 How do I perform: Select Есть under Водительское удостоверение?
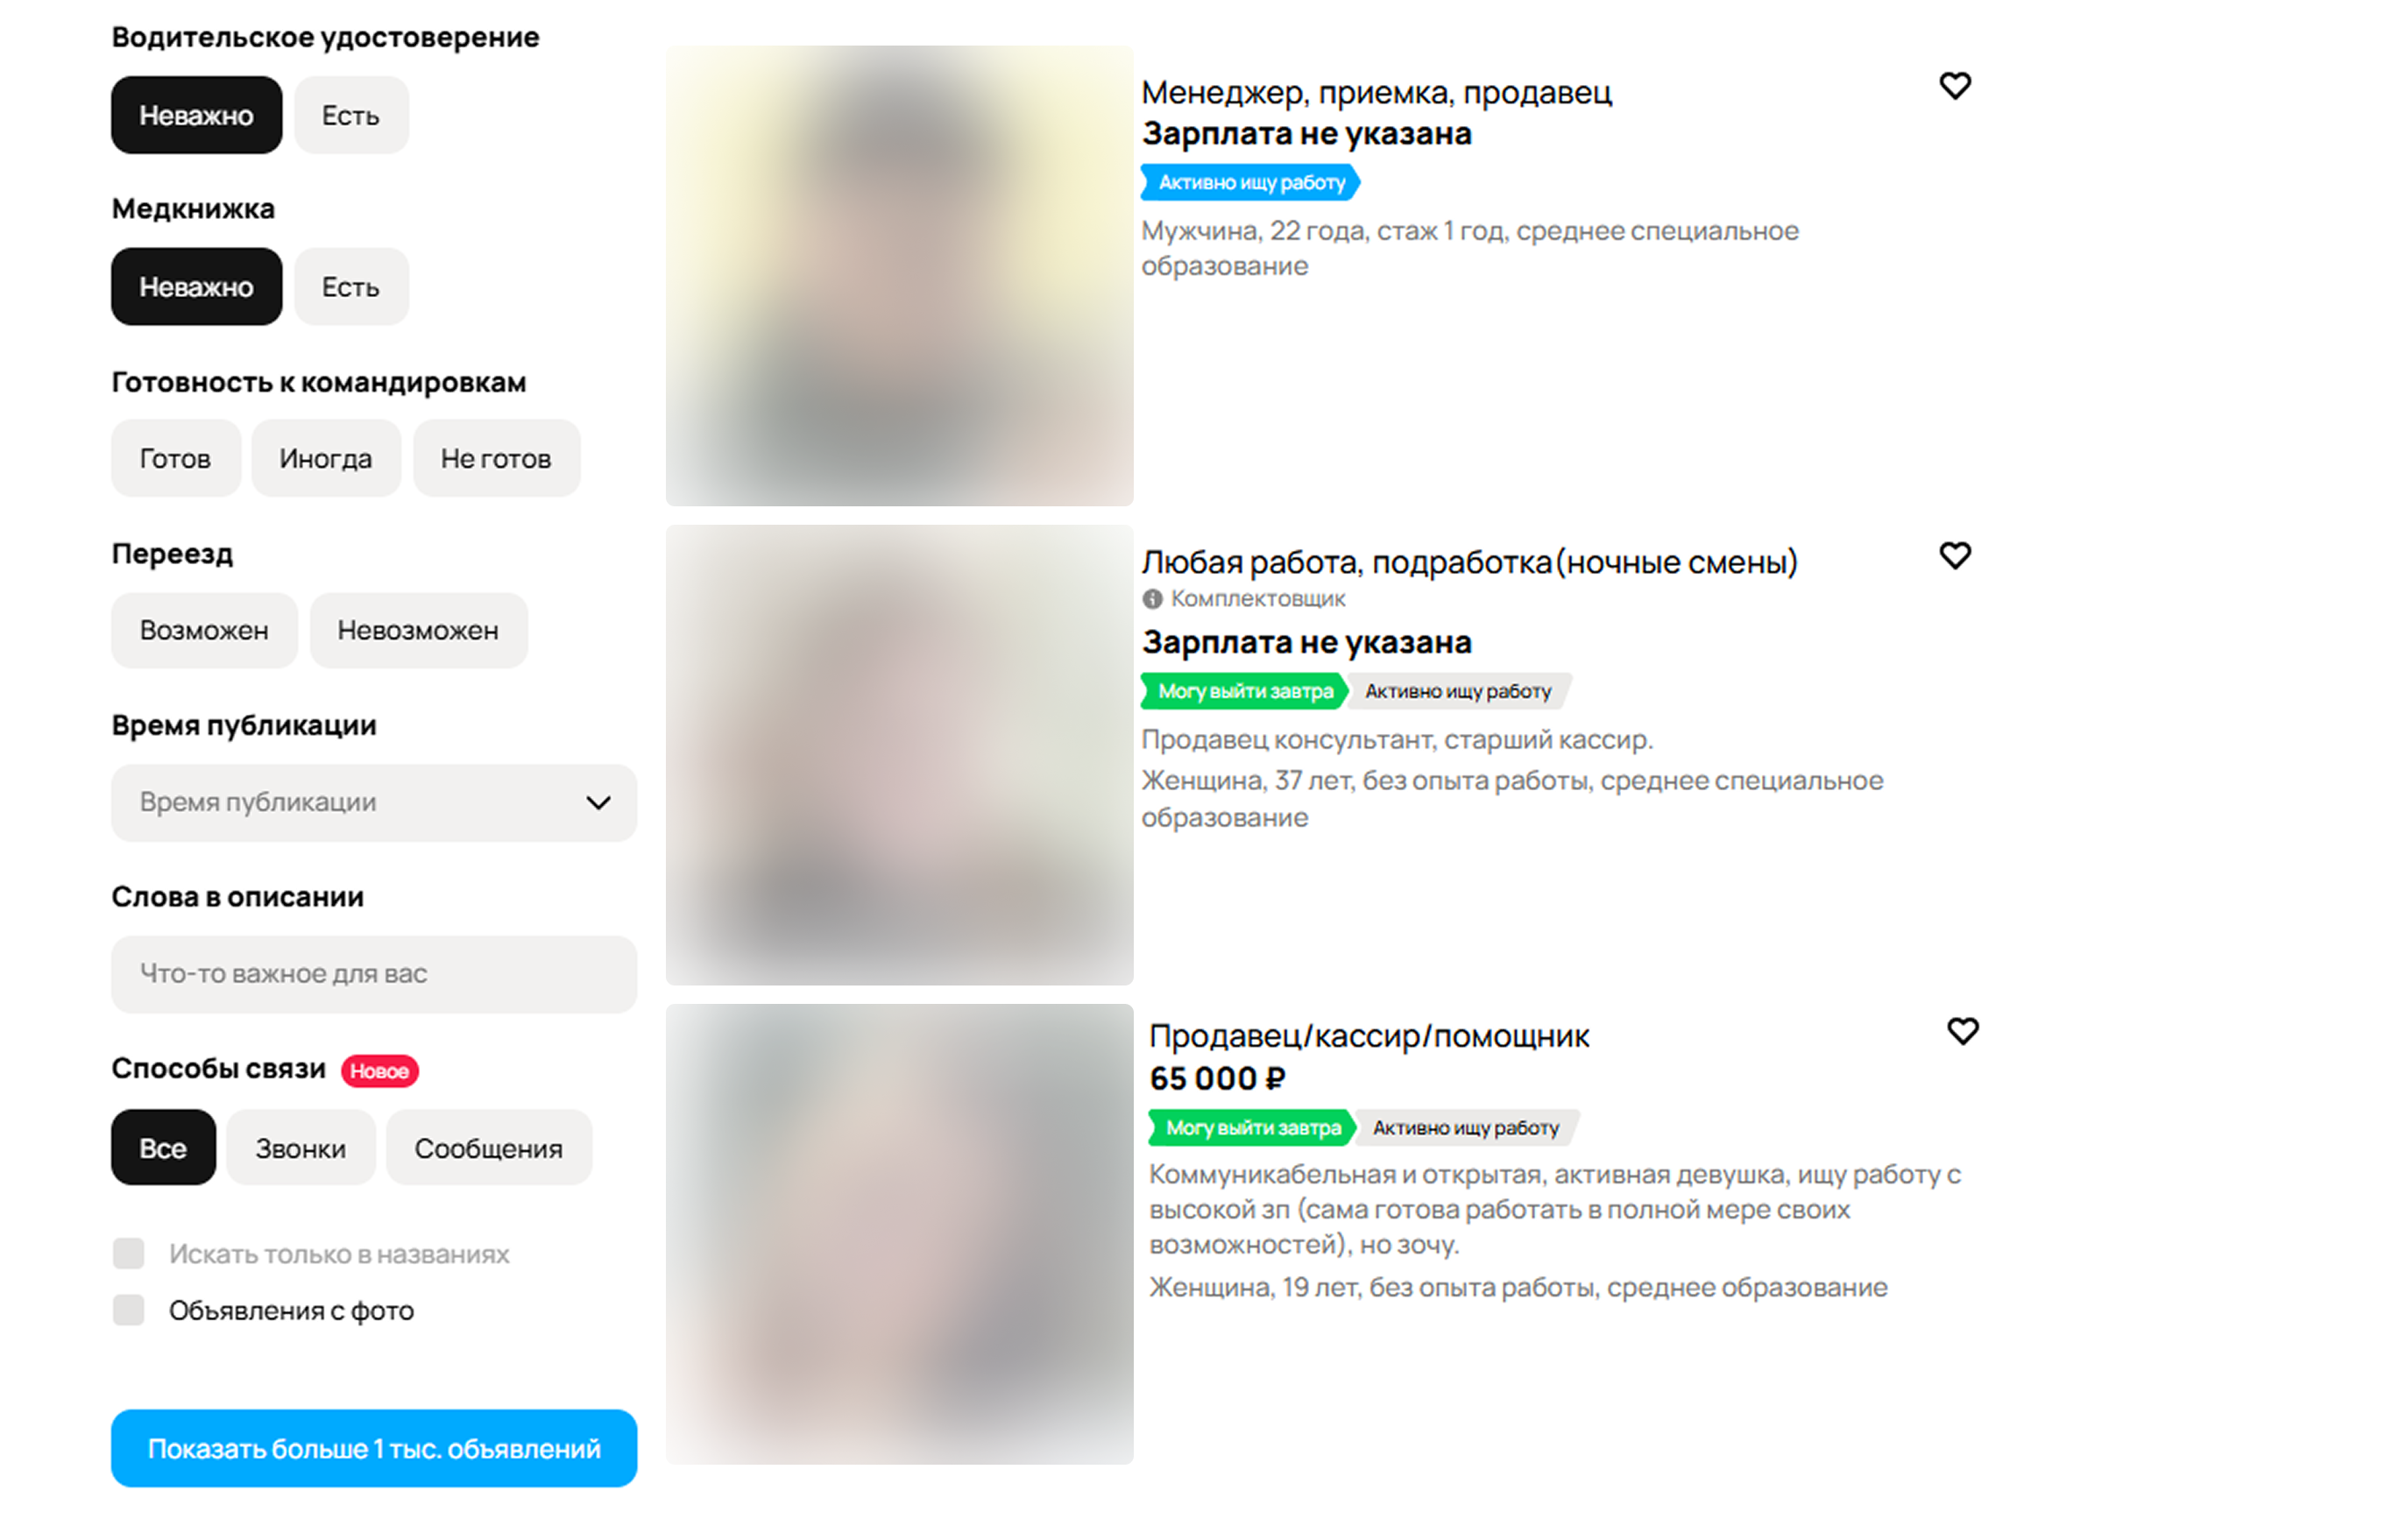tap(351, 115)
